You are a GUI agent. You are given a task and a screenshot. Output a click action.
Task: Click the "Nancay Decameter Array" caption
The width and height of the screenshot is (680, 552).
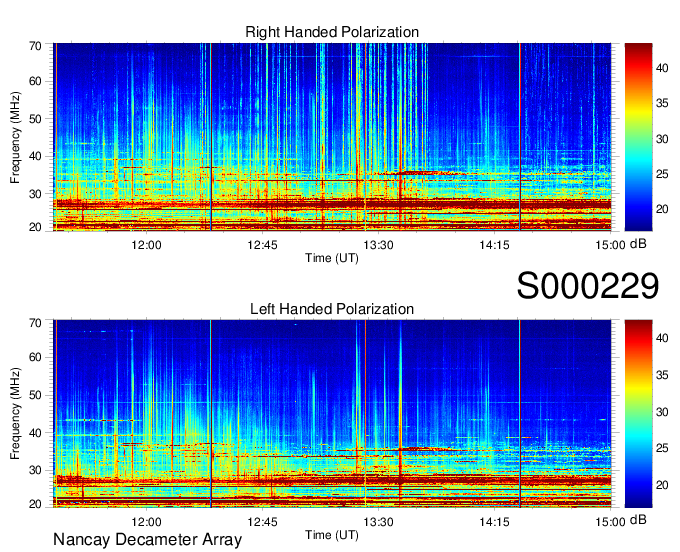(x=147, y=540)
